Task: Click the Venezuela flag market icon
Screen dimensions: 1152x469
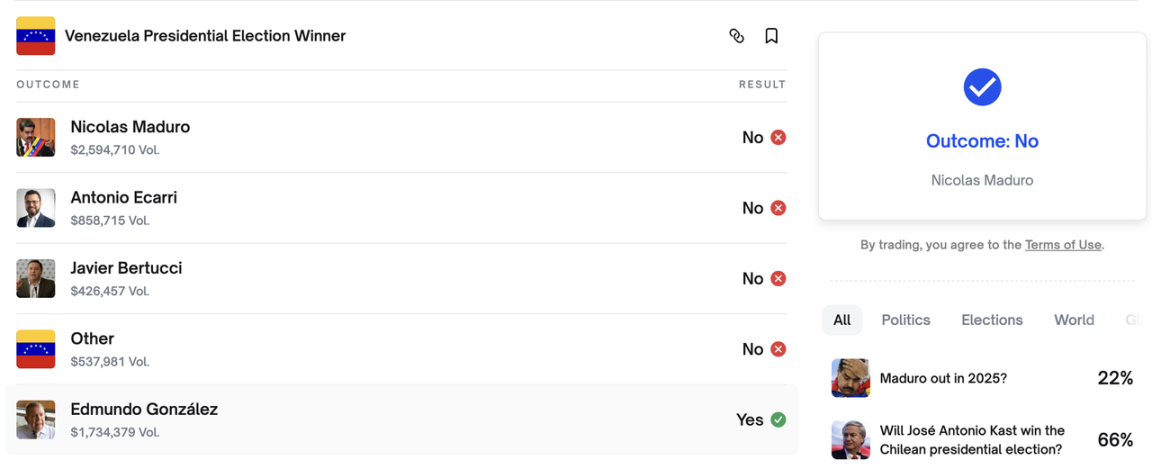Action: [35, 36]
